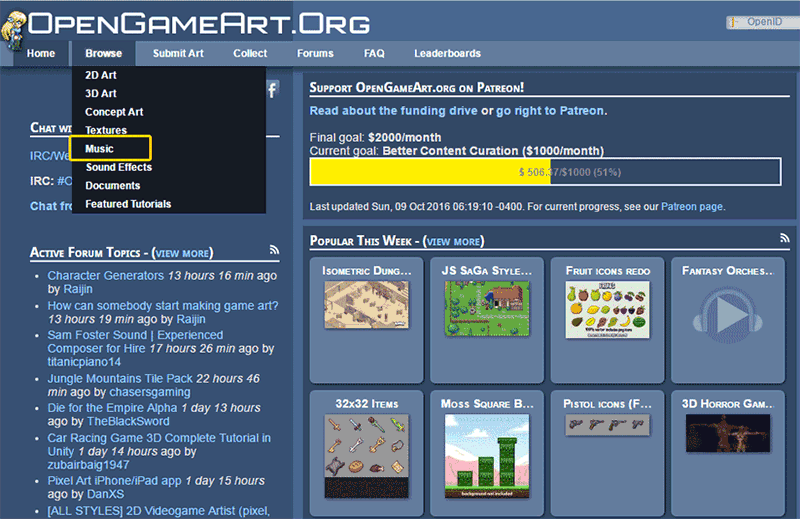Open 'Pixel Art iPhone/iPad app' topic
The height and width of the screenshot is (519, 800).
114,481
